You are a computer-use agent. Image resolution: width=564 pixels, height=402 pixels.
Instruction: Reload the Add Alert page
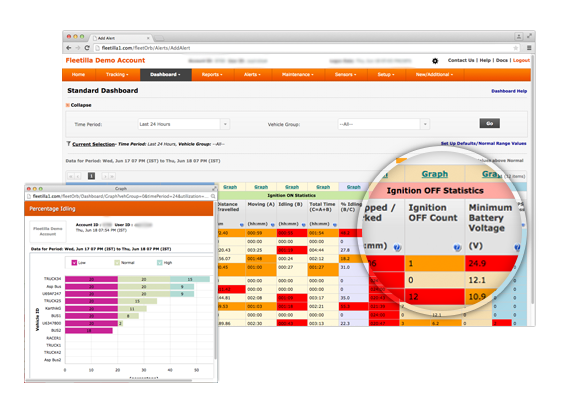click(87, 48)
